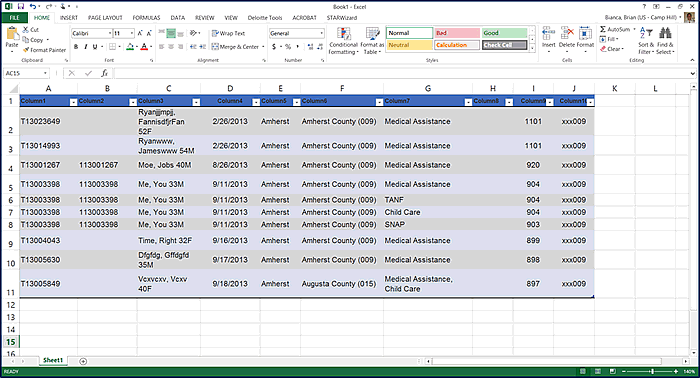The width and height of the screenshot is (700, 378).
Task: Decrease font size with smaller A icon
Action: click(149, 33)
